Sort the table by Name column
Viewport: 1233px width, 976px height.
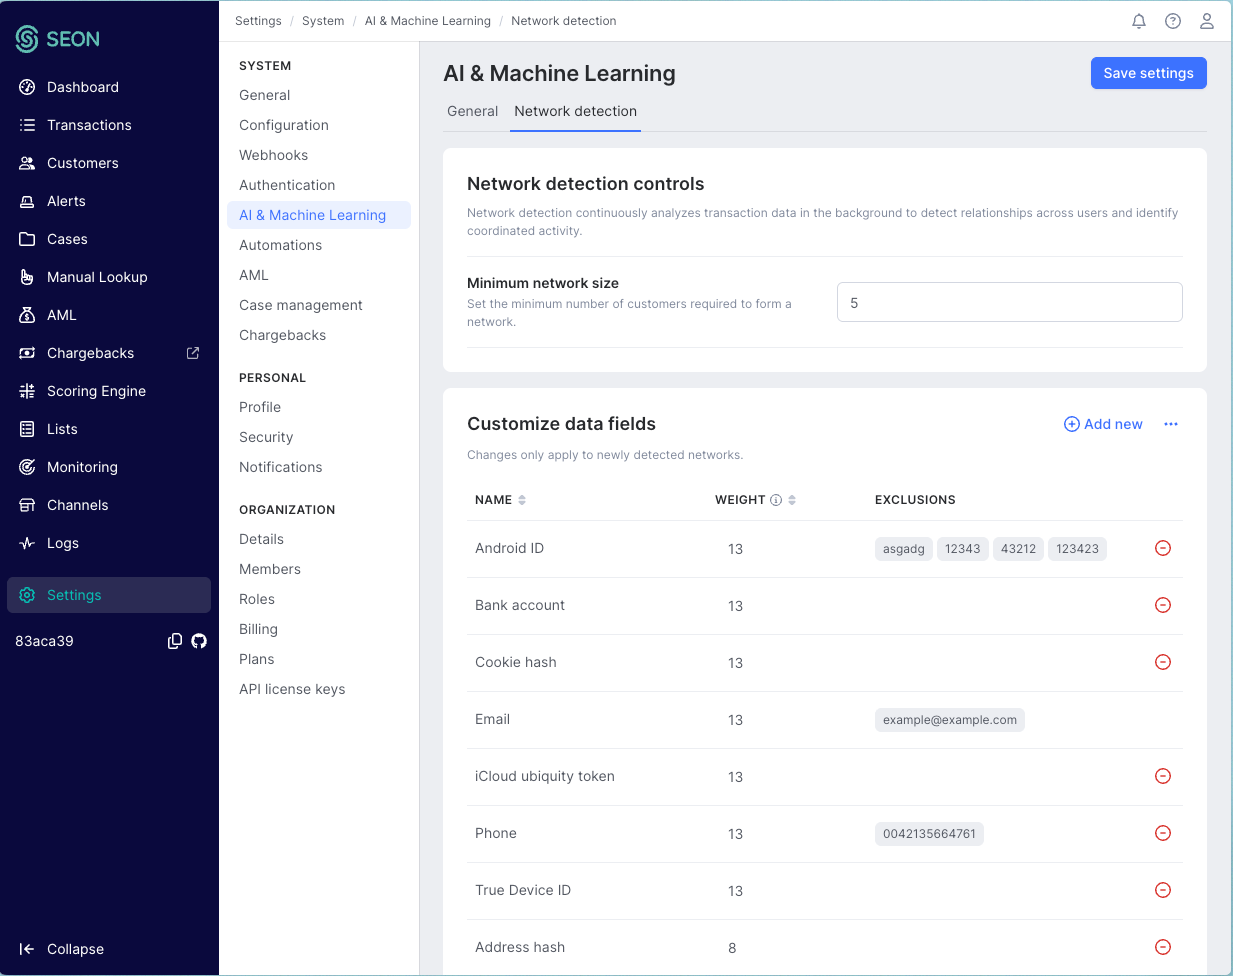click(522, 500)
